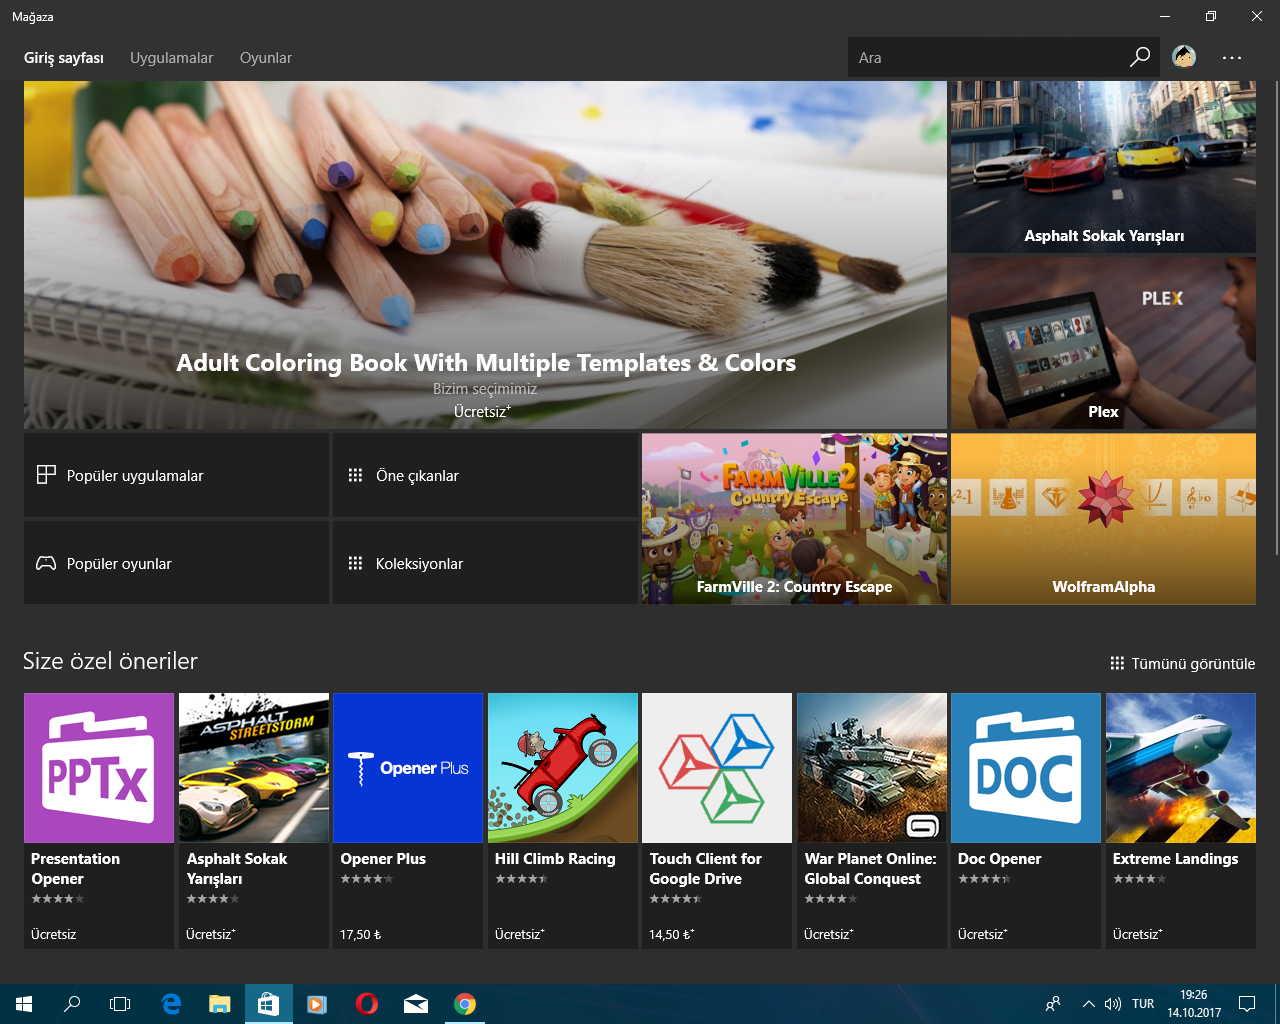The width and height of the screenshot is (1280, 1024).
Task: Open People icon in system tray
Action: tap(1053, 1004)
